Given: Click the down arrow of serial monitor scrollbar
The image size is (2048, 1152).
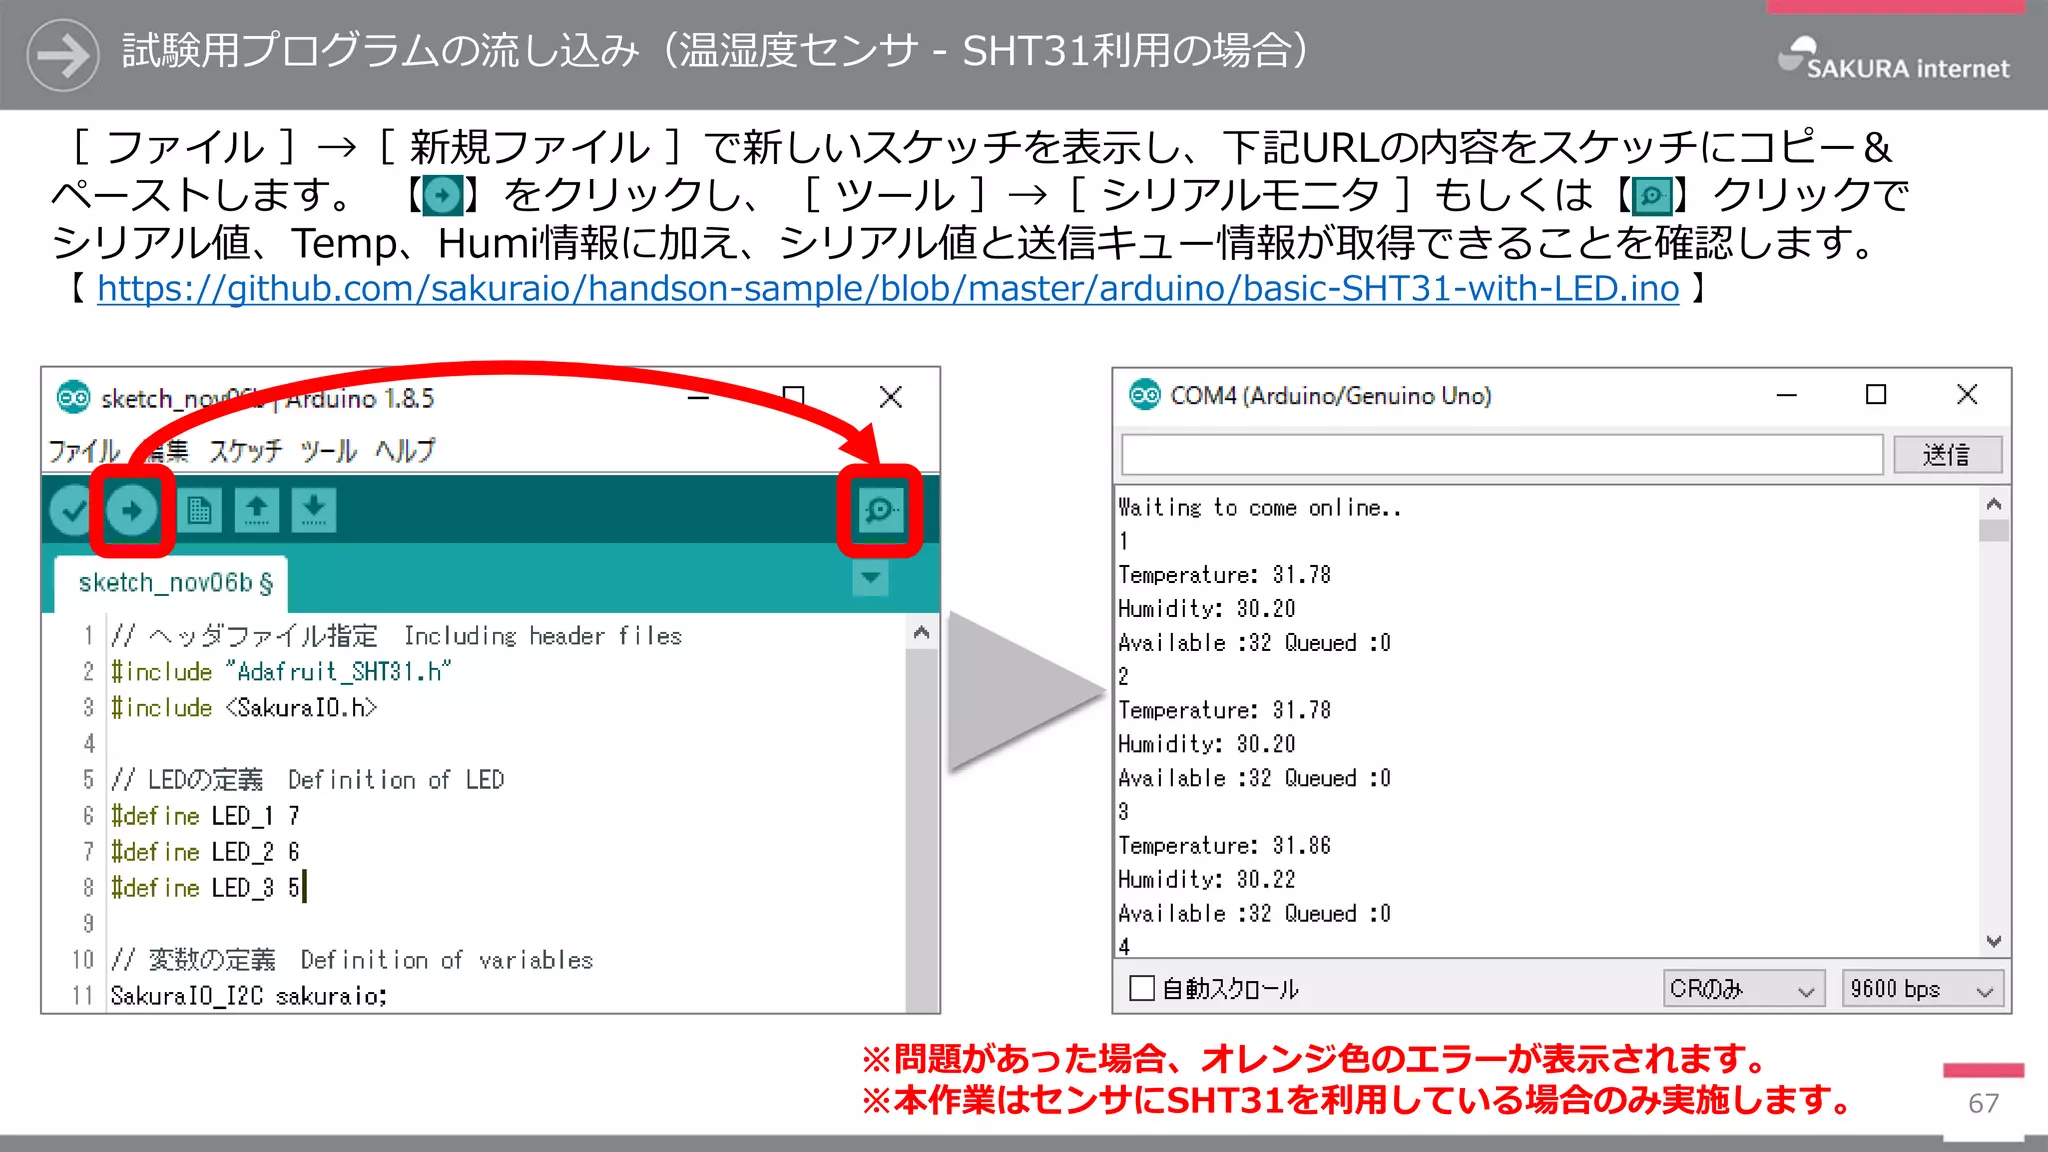Looking at the screenshot, I should [1993, 941].
